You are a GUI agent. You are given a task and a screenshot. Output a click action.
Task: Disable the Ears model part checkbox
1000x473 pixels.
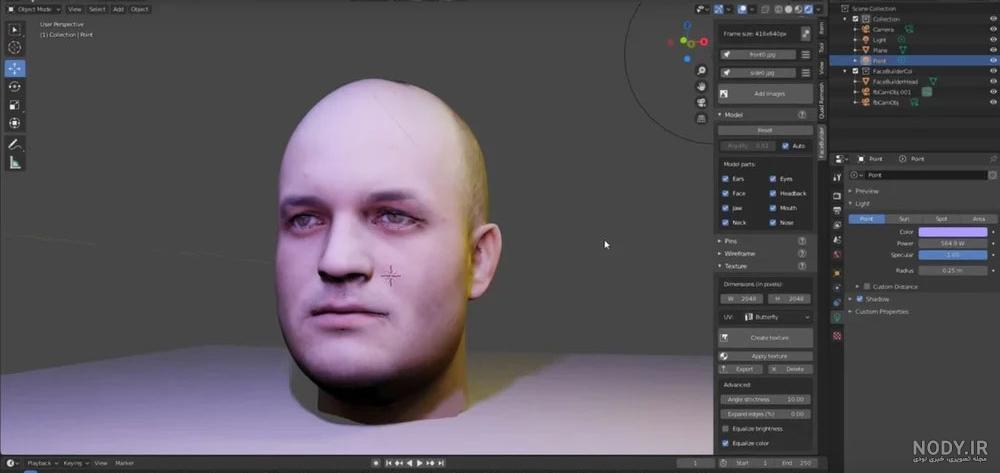coord(725,179)
